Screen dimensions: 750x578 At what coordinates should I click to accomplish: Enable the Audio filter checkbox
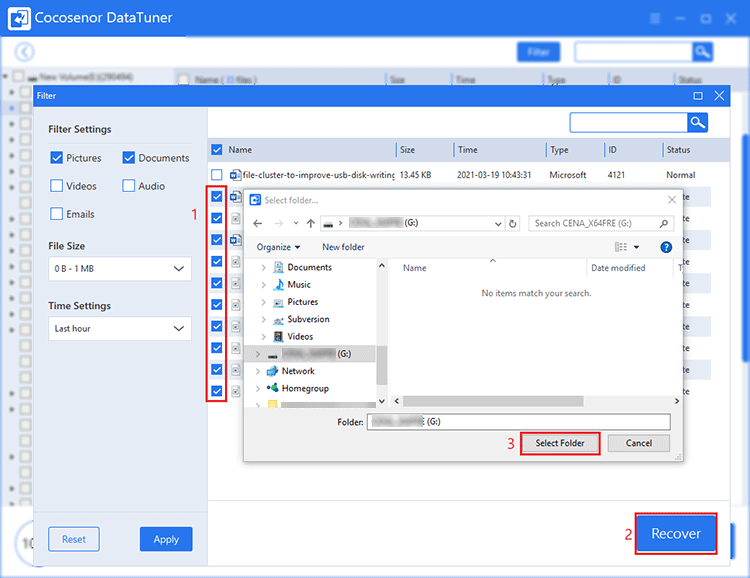pyautogui.click(x=128, y=186)
